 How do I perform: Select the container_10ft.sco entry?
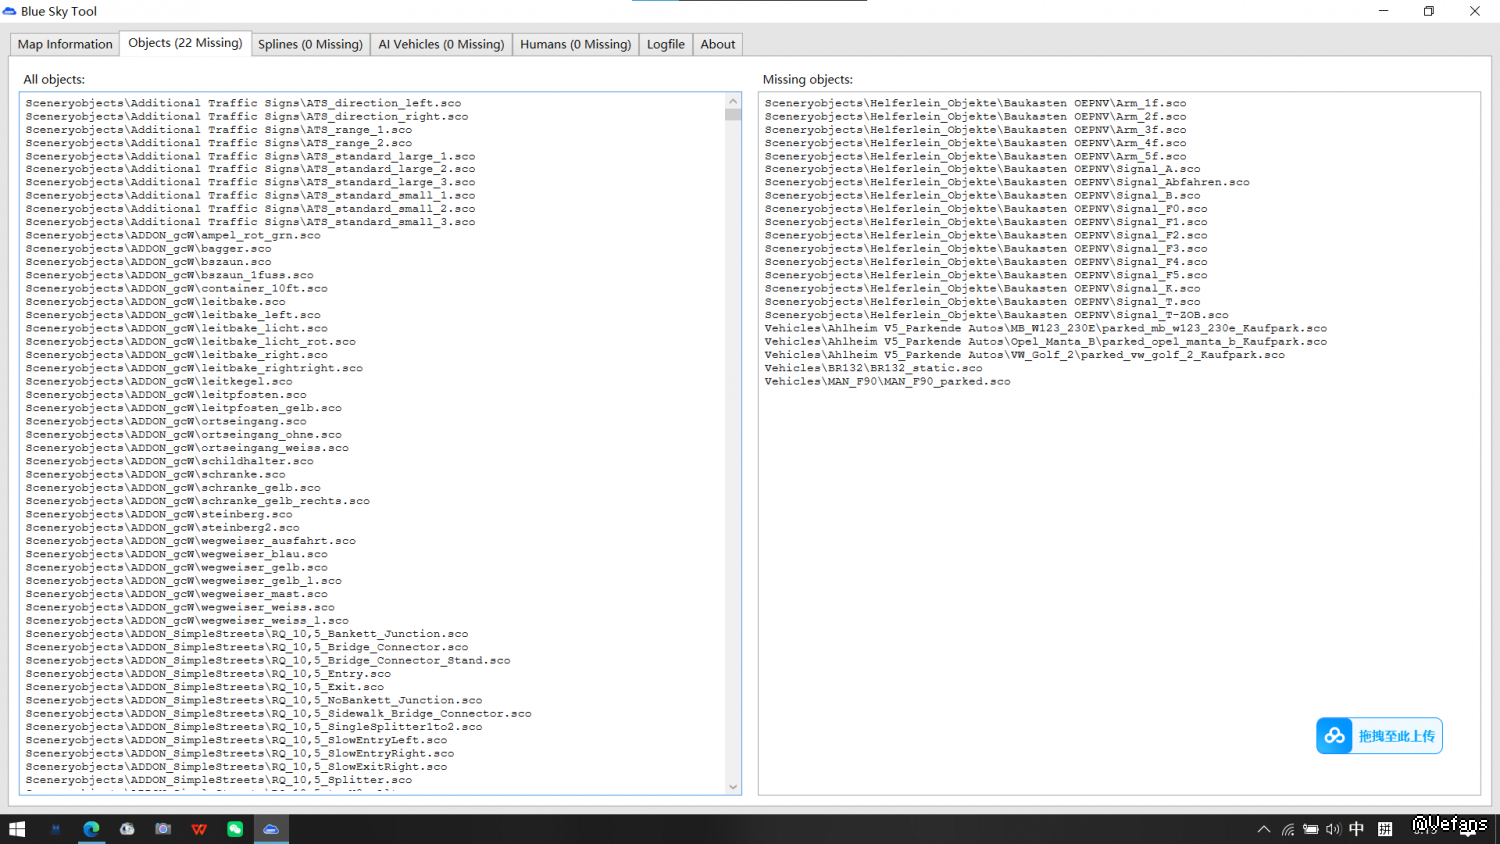(177, 288)
